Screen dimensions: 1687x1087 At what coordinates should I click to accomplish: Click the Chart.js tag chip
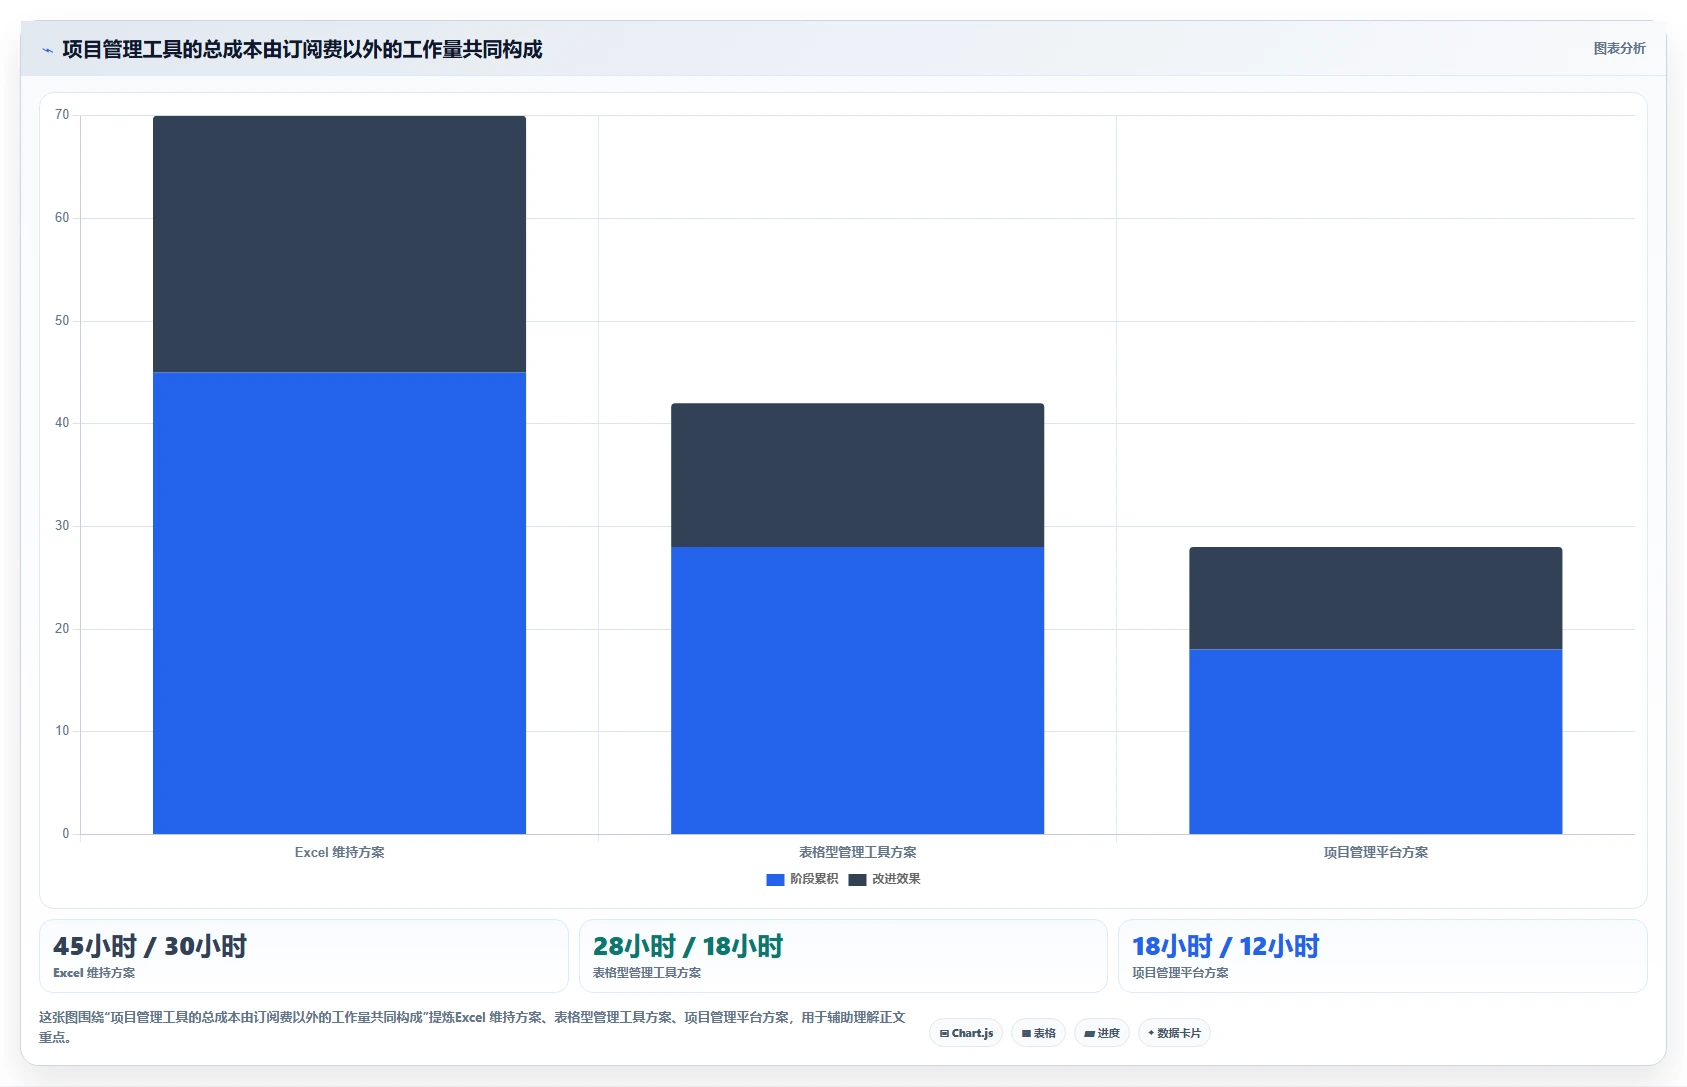[x=966, y=1033]
